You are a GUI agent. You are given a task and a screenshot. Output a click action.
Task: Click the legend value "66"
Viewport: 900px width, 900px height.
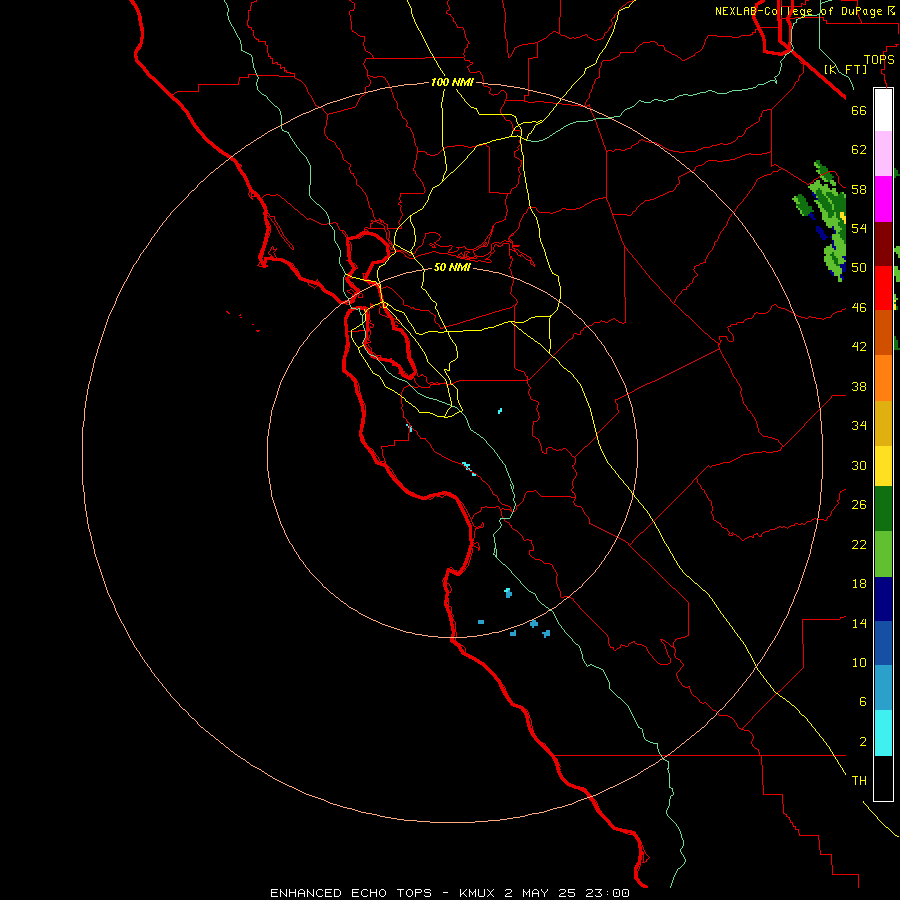[x=859, y=110]
